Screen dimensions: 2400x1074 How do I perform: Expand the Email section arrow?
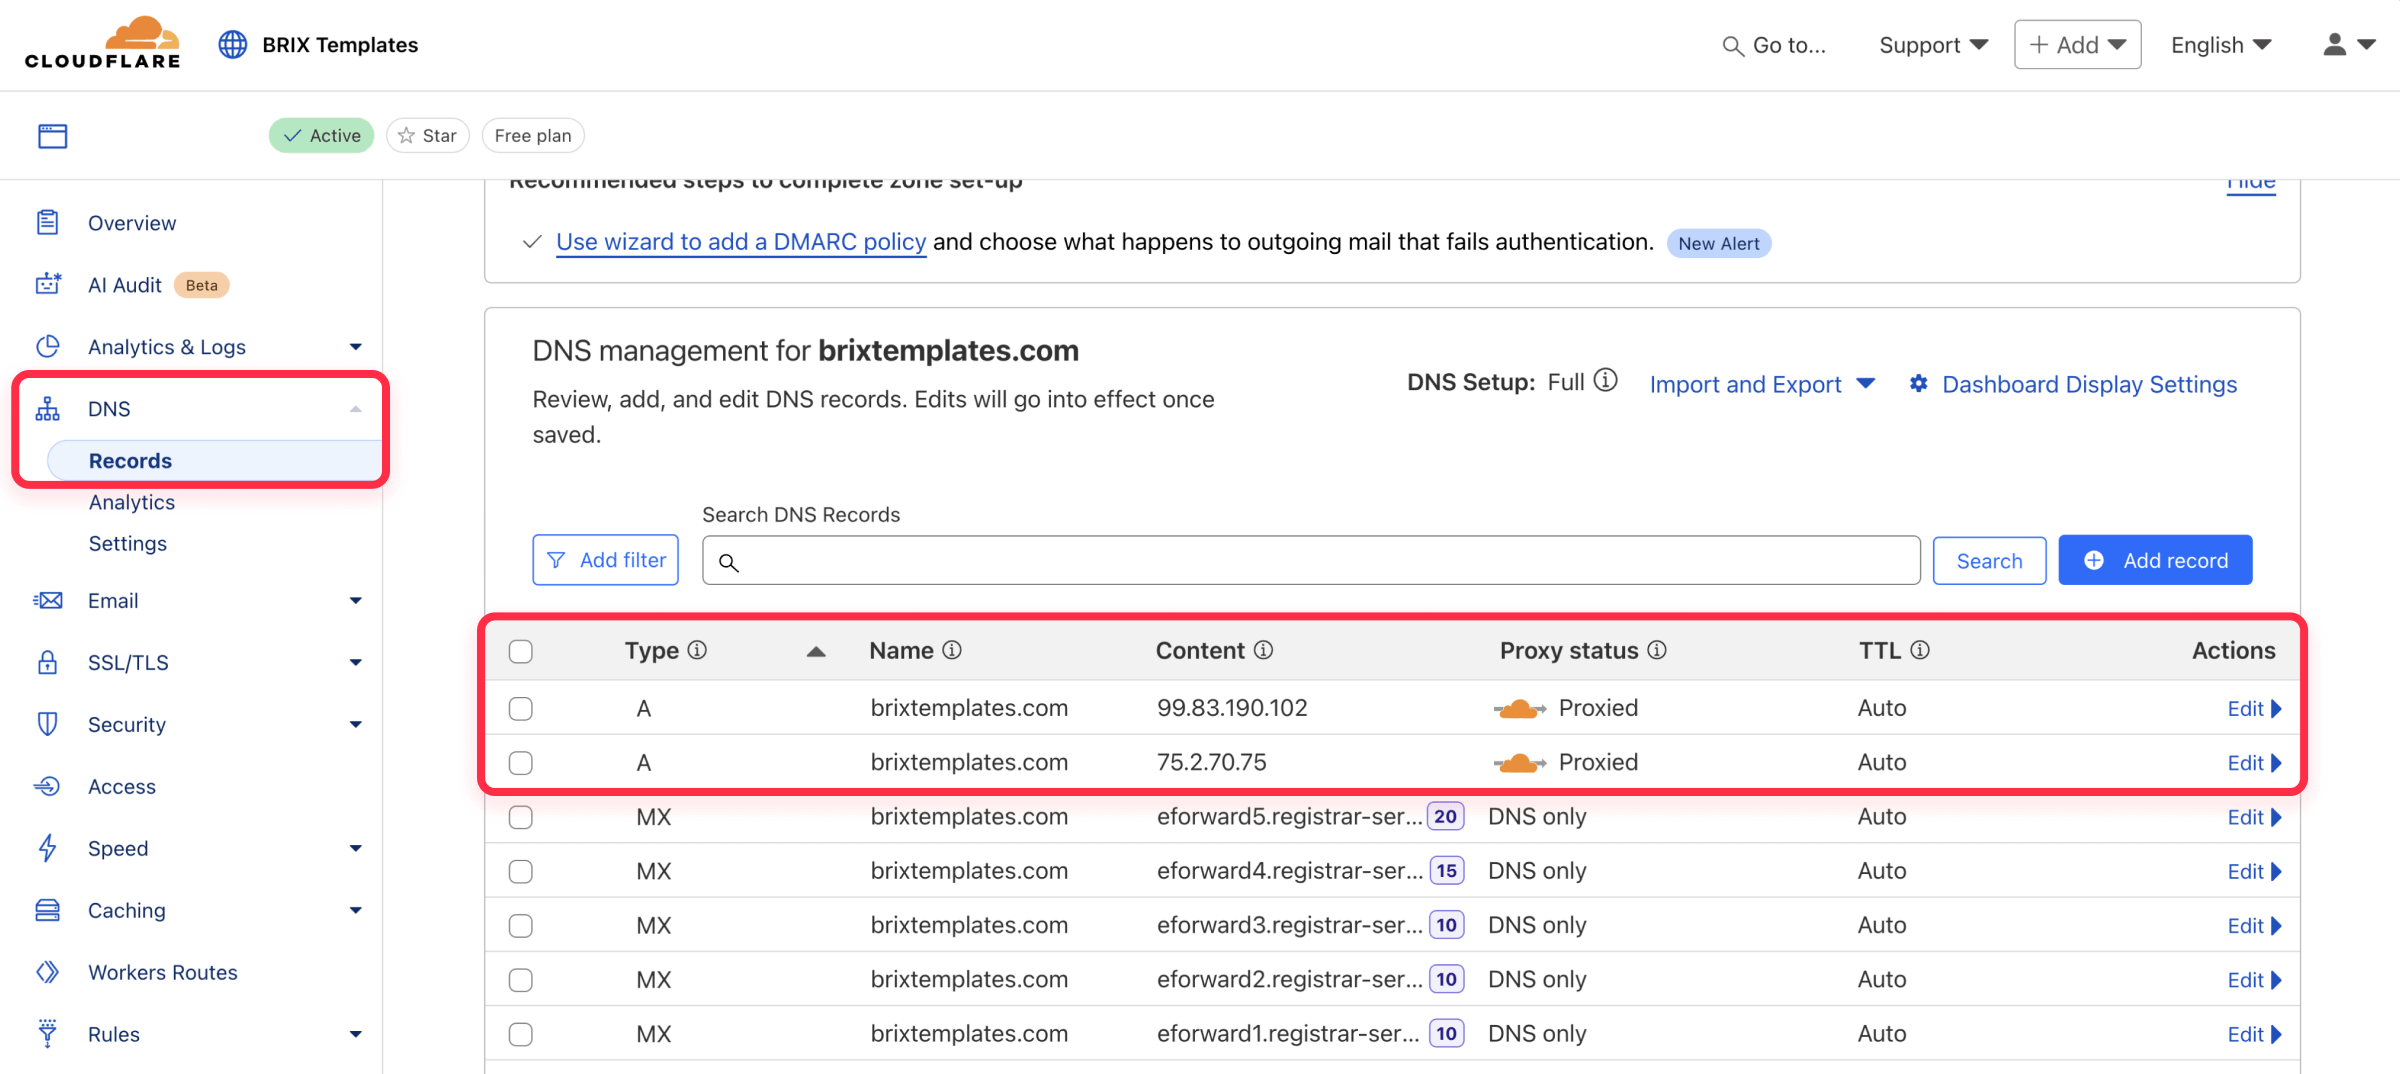355,601
